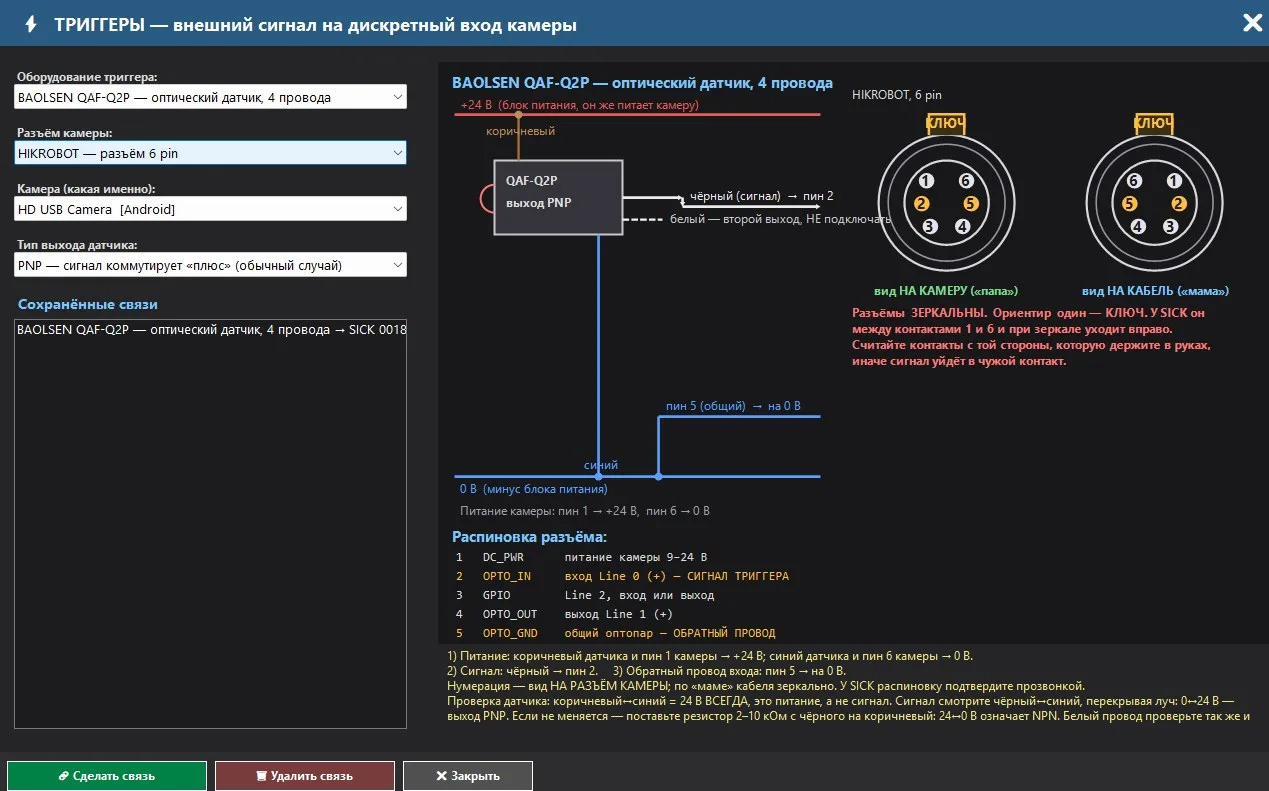The height and width of the screenshot is (791, 1269).
Task: Close the dialog with the top-right X
Action: 1251,23
